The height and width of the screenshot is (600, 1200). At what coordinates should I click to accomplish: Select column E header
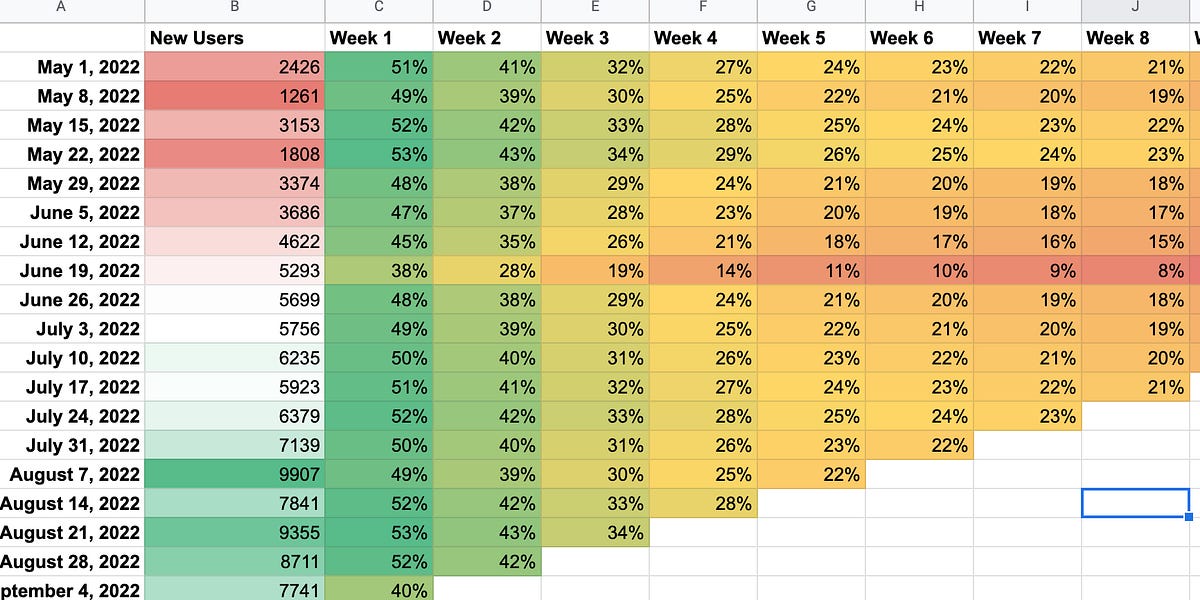tap(594, 9)
